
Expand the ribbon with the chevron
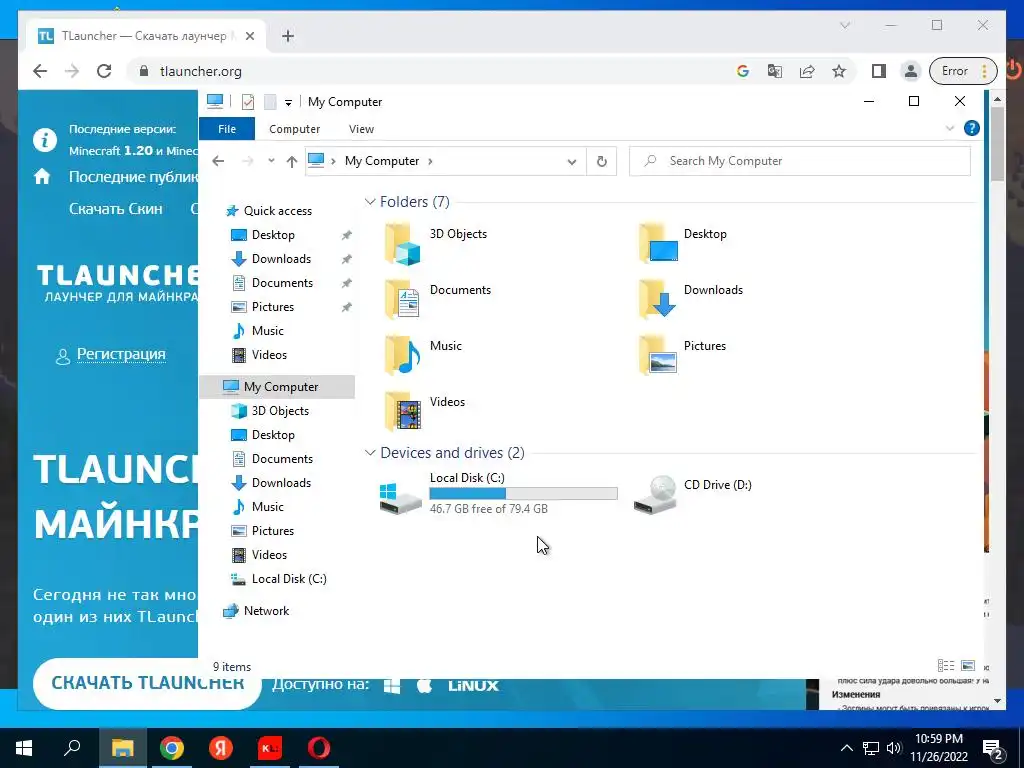950,129
